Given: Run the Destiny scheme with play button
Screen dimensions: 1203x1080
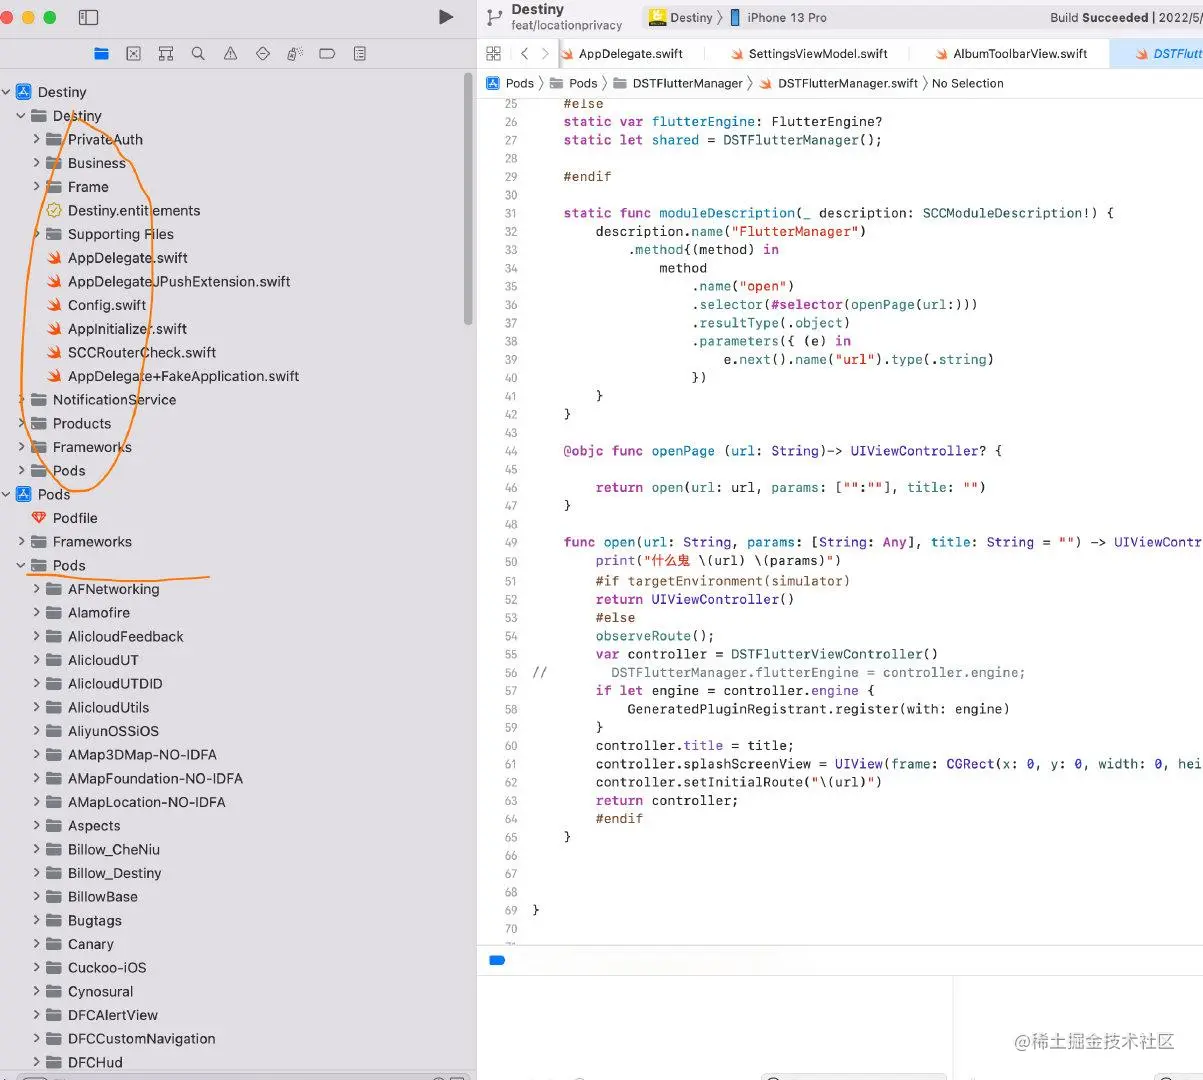Looking at the screenshot, I should (446, 17).
